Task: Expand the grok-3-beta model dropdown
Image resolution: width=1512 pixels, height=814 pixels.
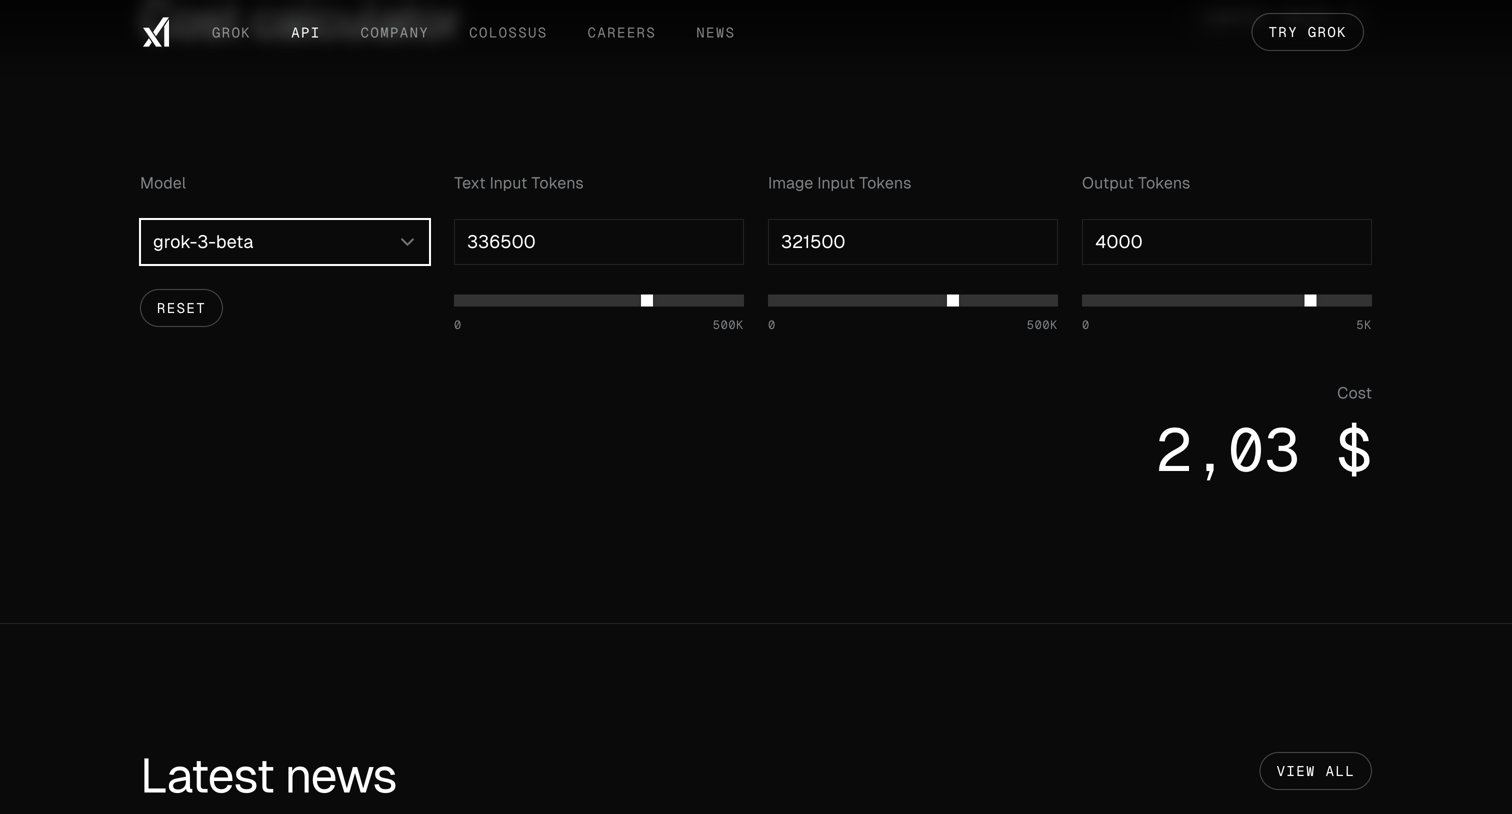Action: coord(285,242)
